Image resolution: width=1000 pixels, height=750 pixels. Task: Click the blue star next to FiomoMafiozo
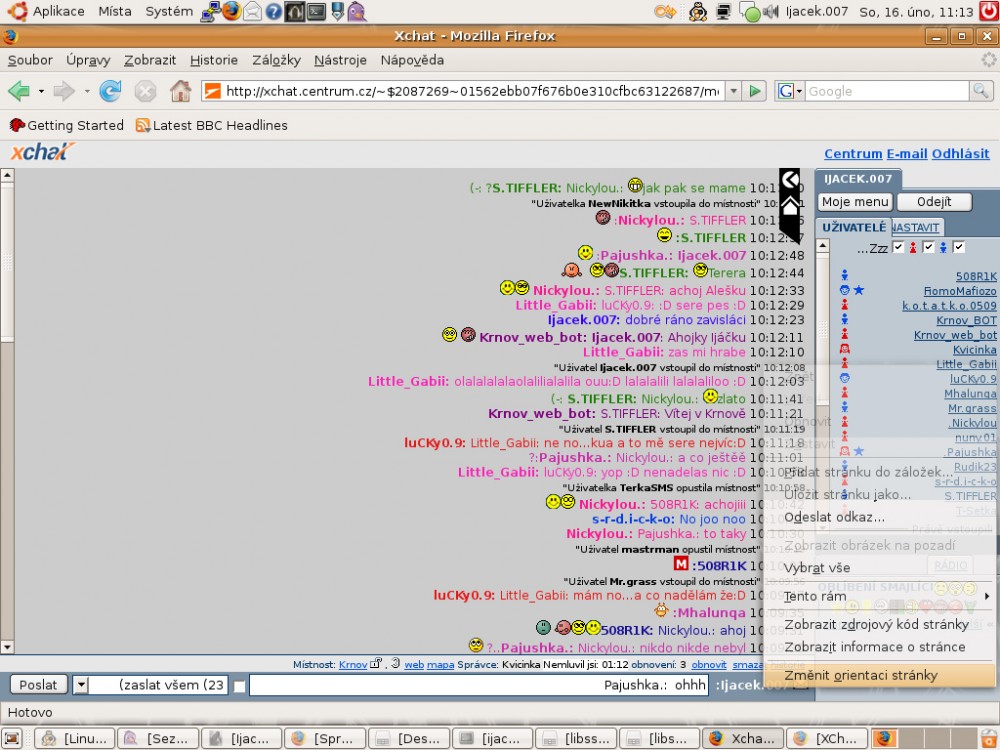[x=859, y=290]
